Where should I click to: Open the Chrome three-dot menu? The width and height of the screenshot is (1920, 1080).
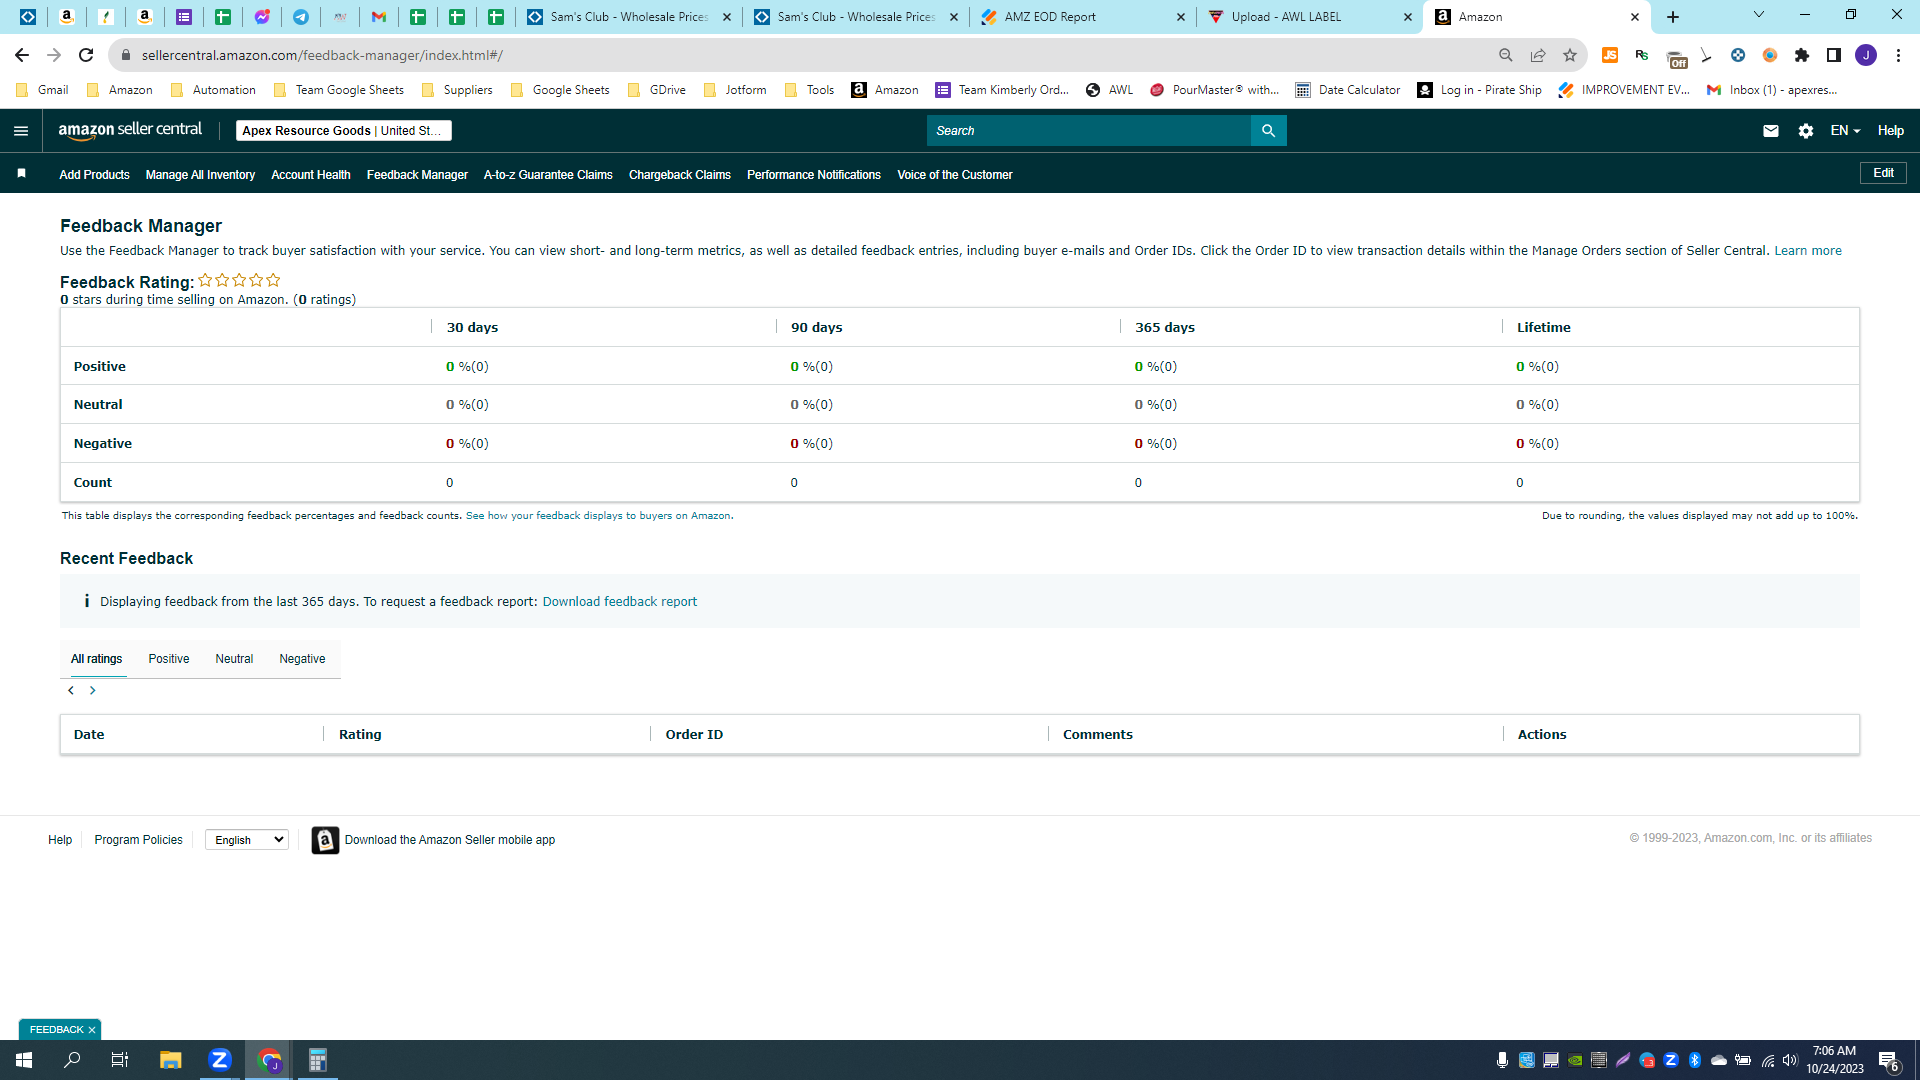(x=1898, y=55)
